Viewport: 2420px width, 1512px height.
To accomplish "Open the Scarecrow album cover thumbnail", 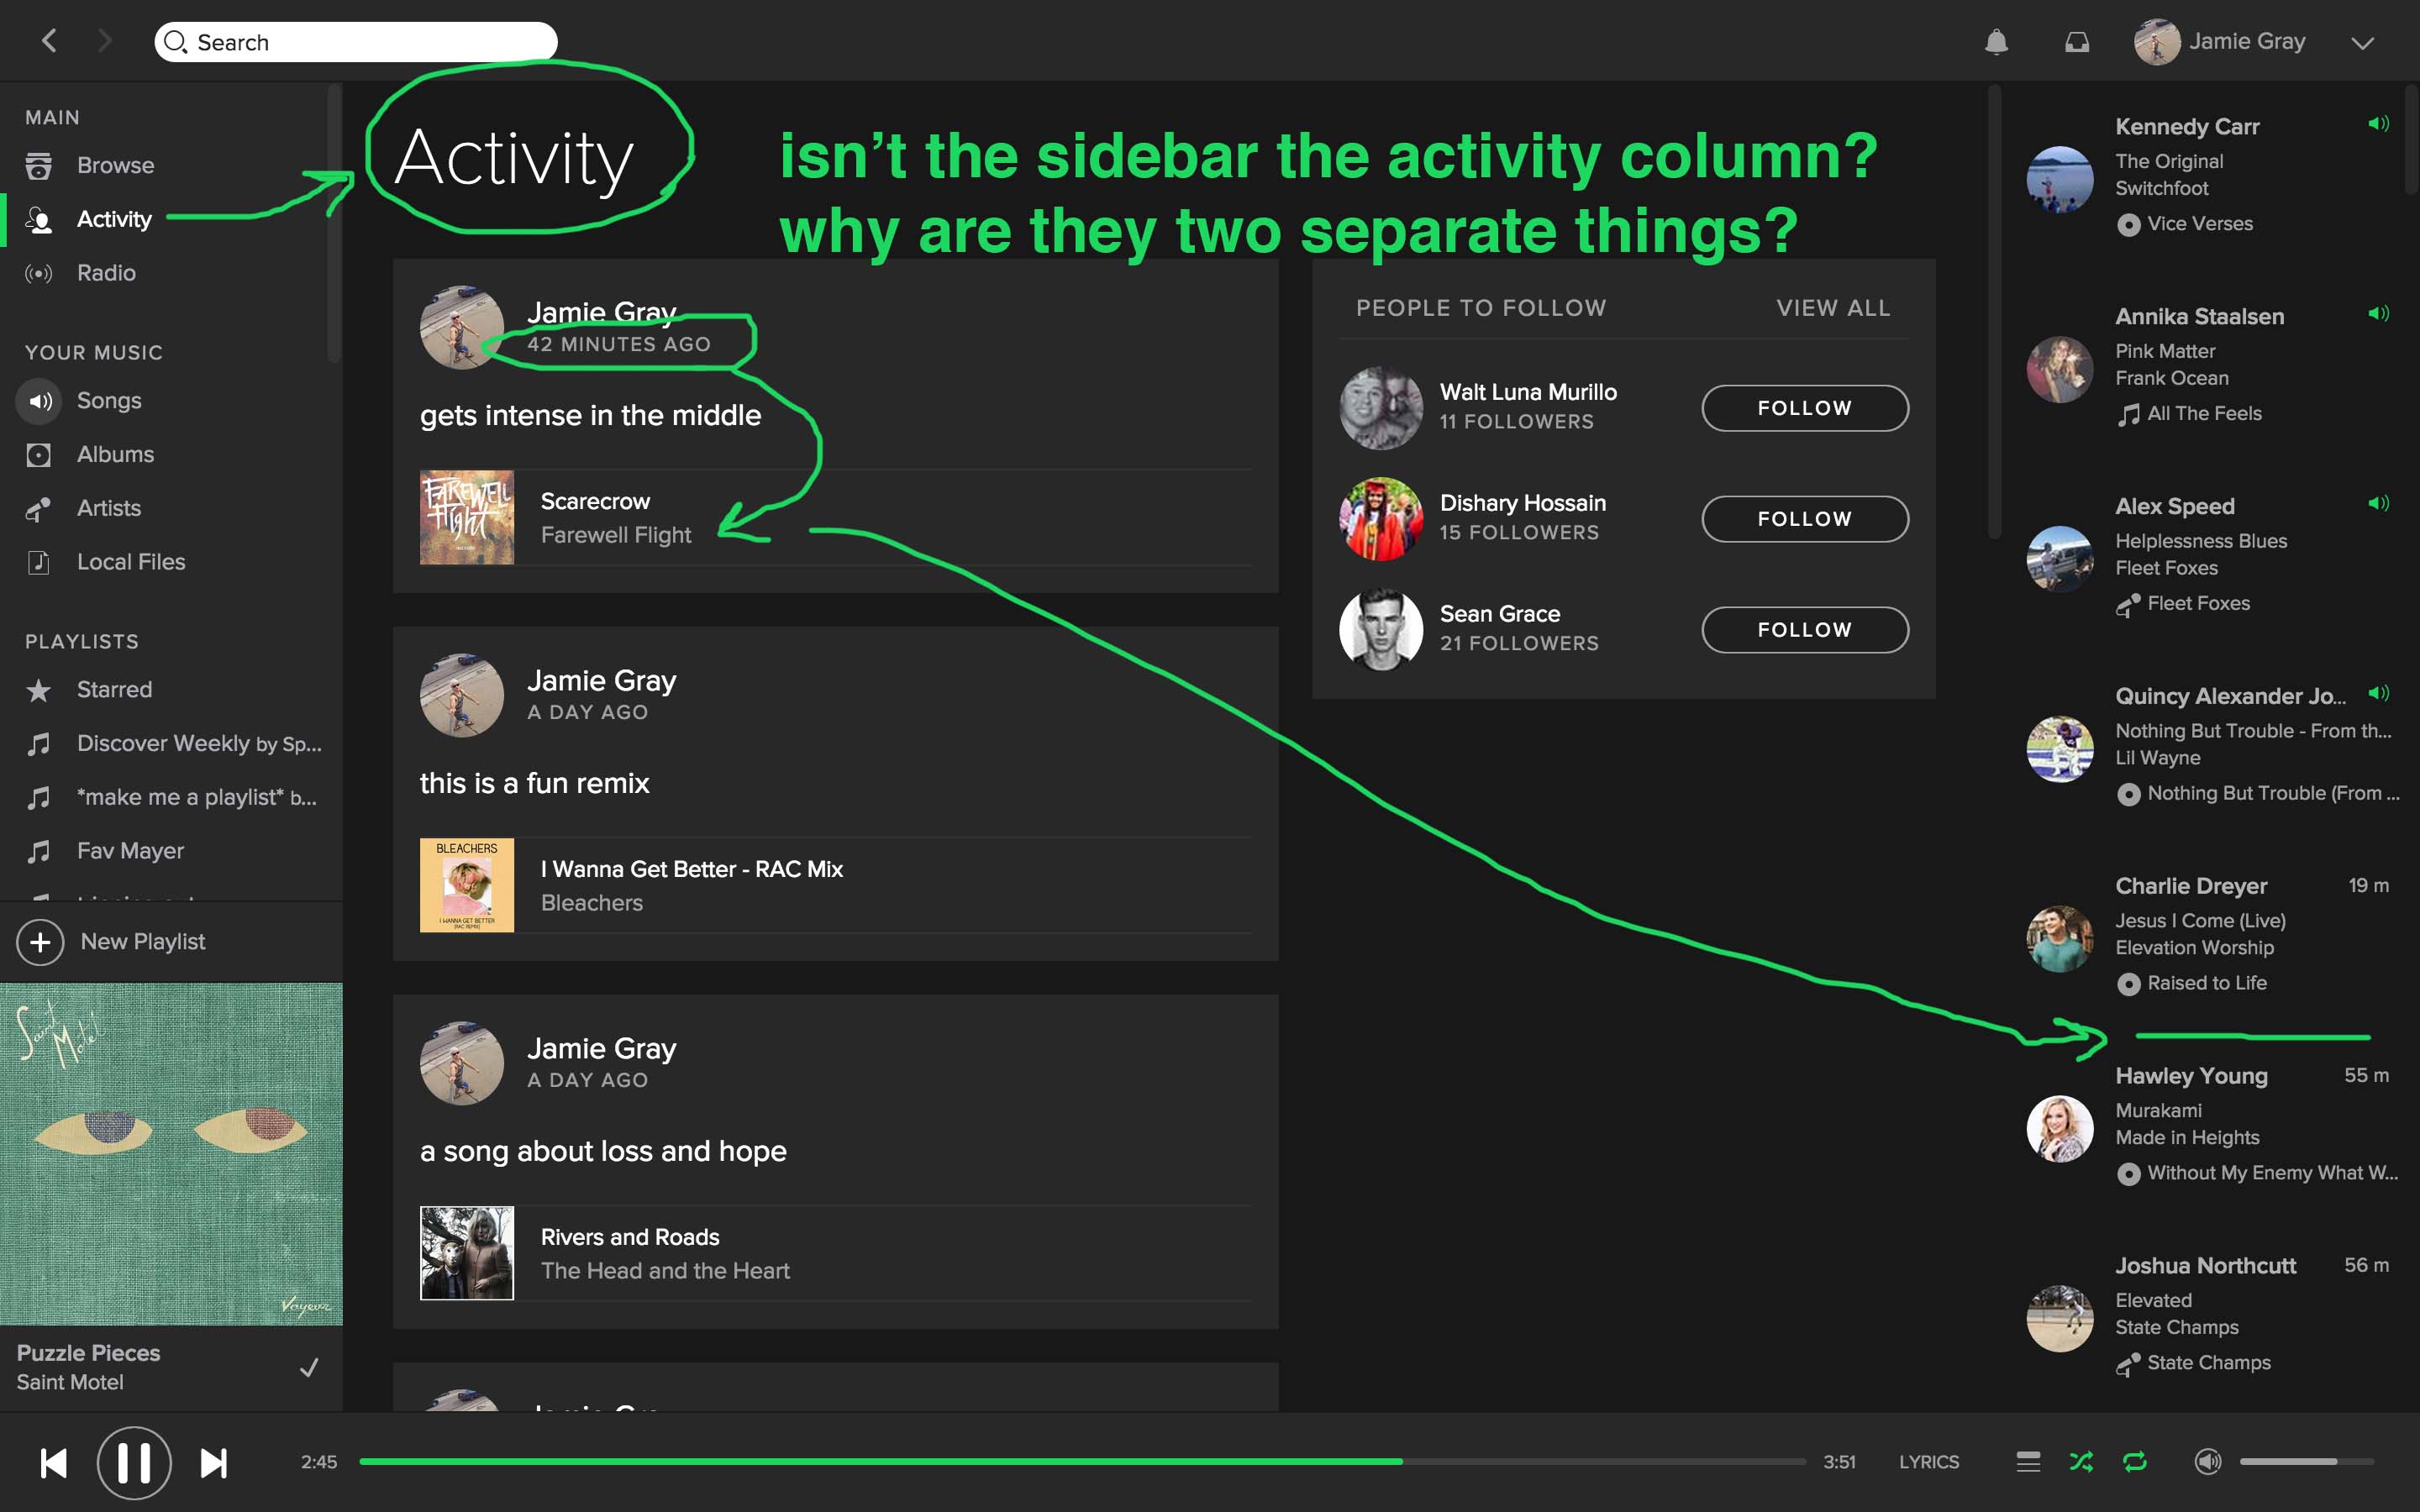I will tap(467, 518).
